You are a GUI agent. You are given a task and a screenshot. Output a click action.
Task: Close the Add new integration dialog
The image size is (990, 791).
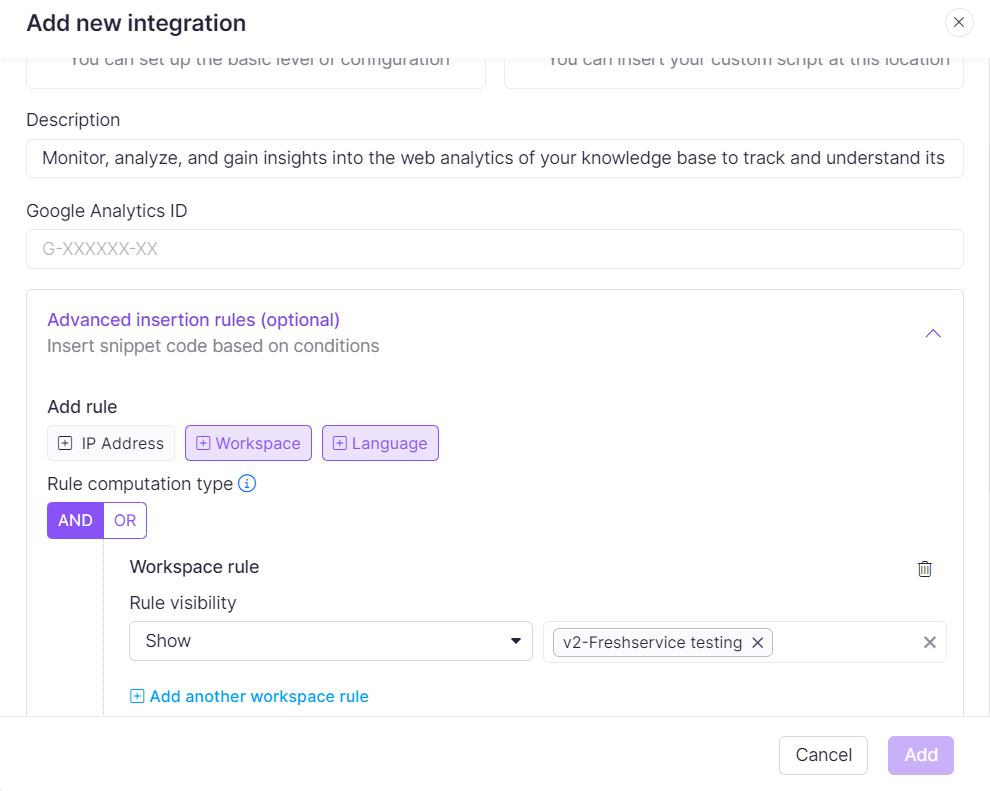(x=959, y=22)
